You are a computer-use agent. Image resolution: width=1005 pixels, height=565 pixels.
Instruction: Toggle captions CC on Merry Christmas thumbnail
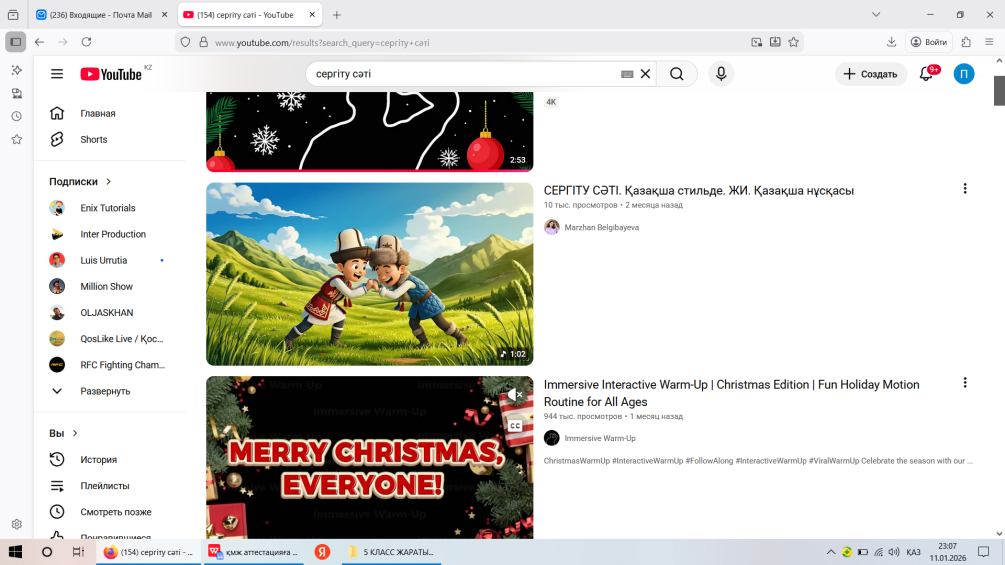point(515,426)
